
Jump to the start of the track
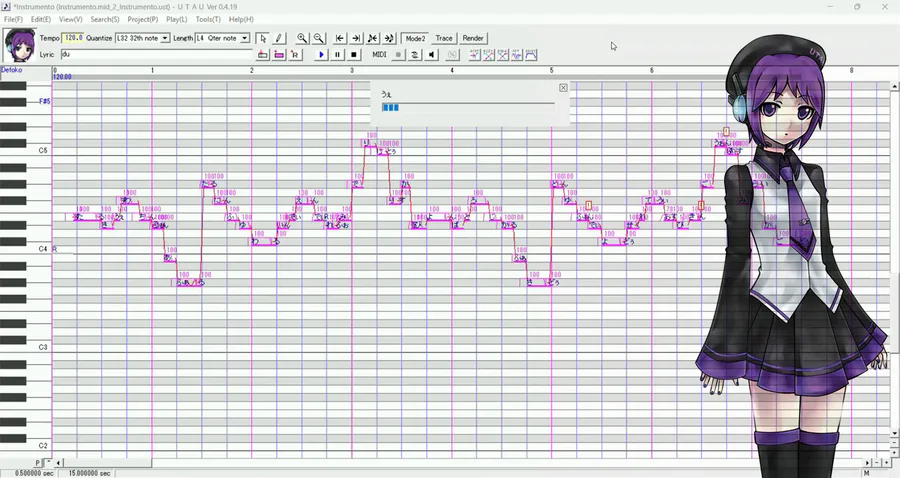click(340, 38)
